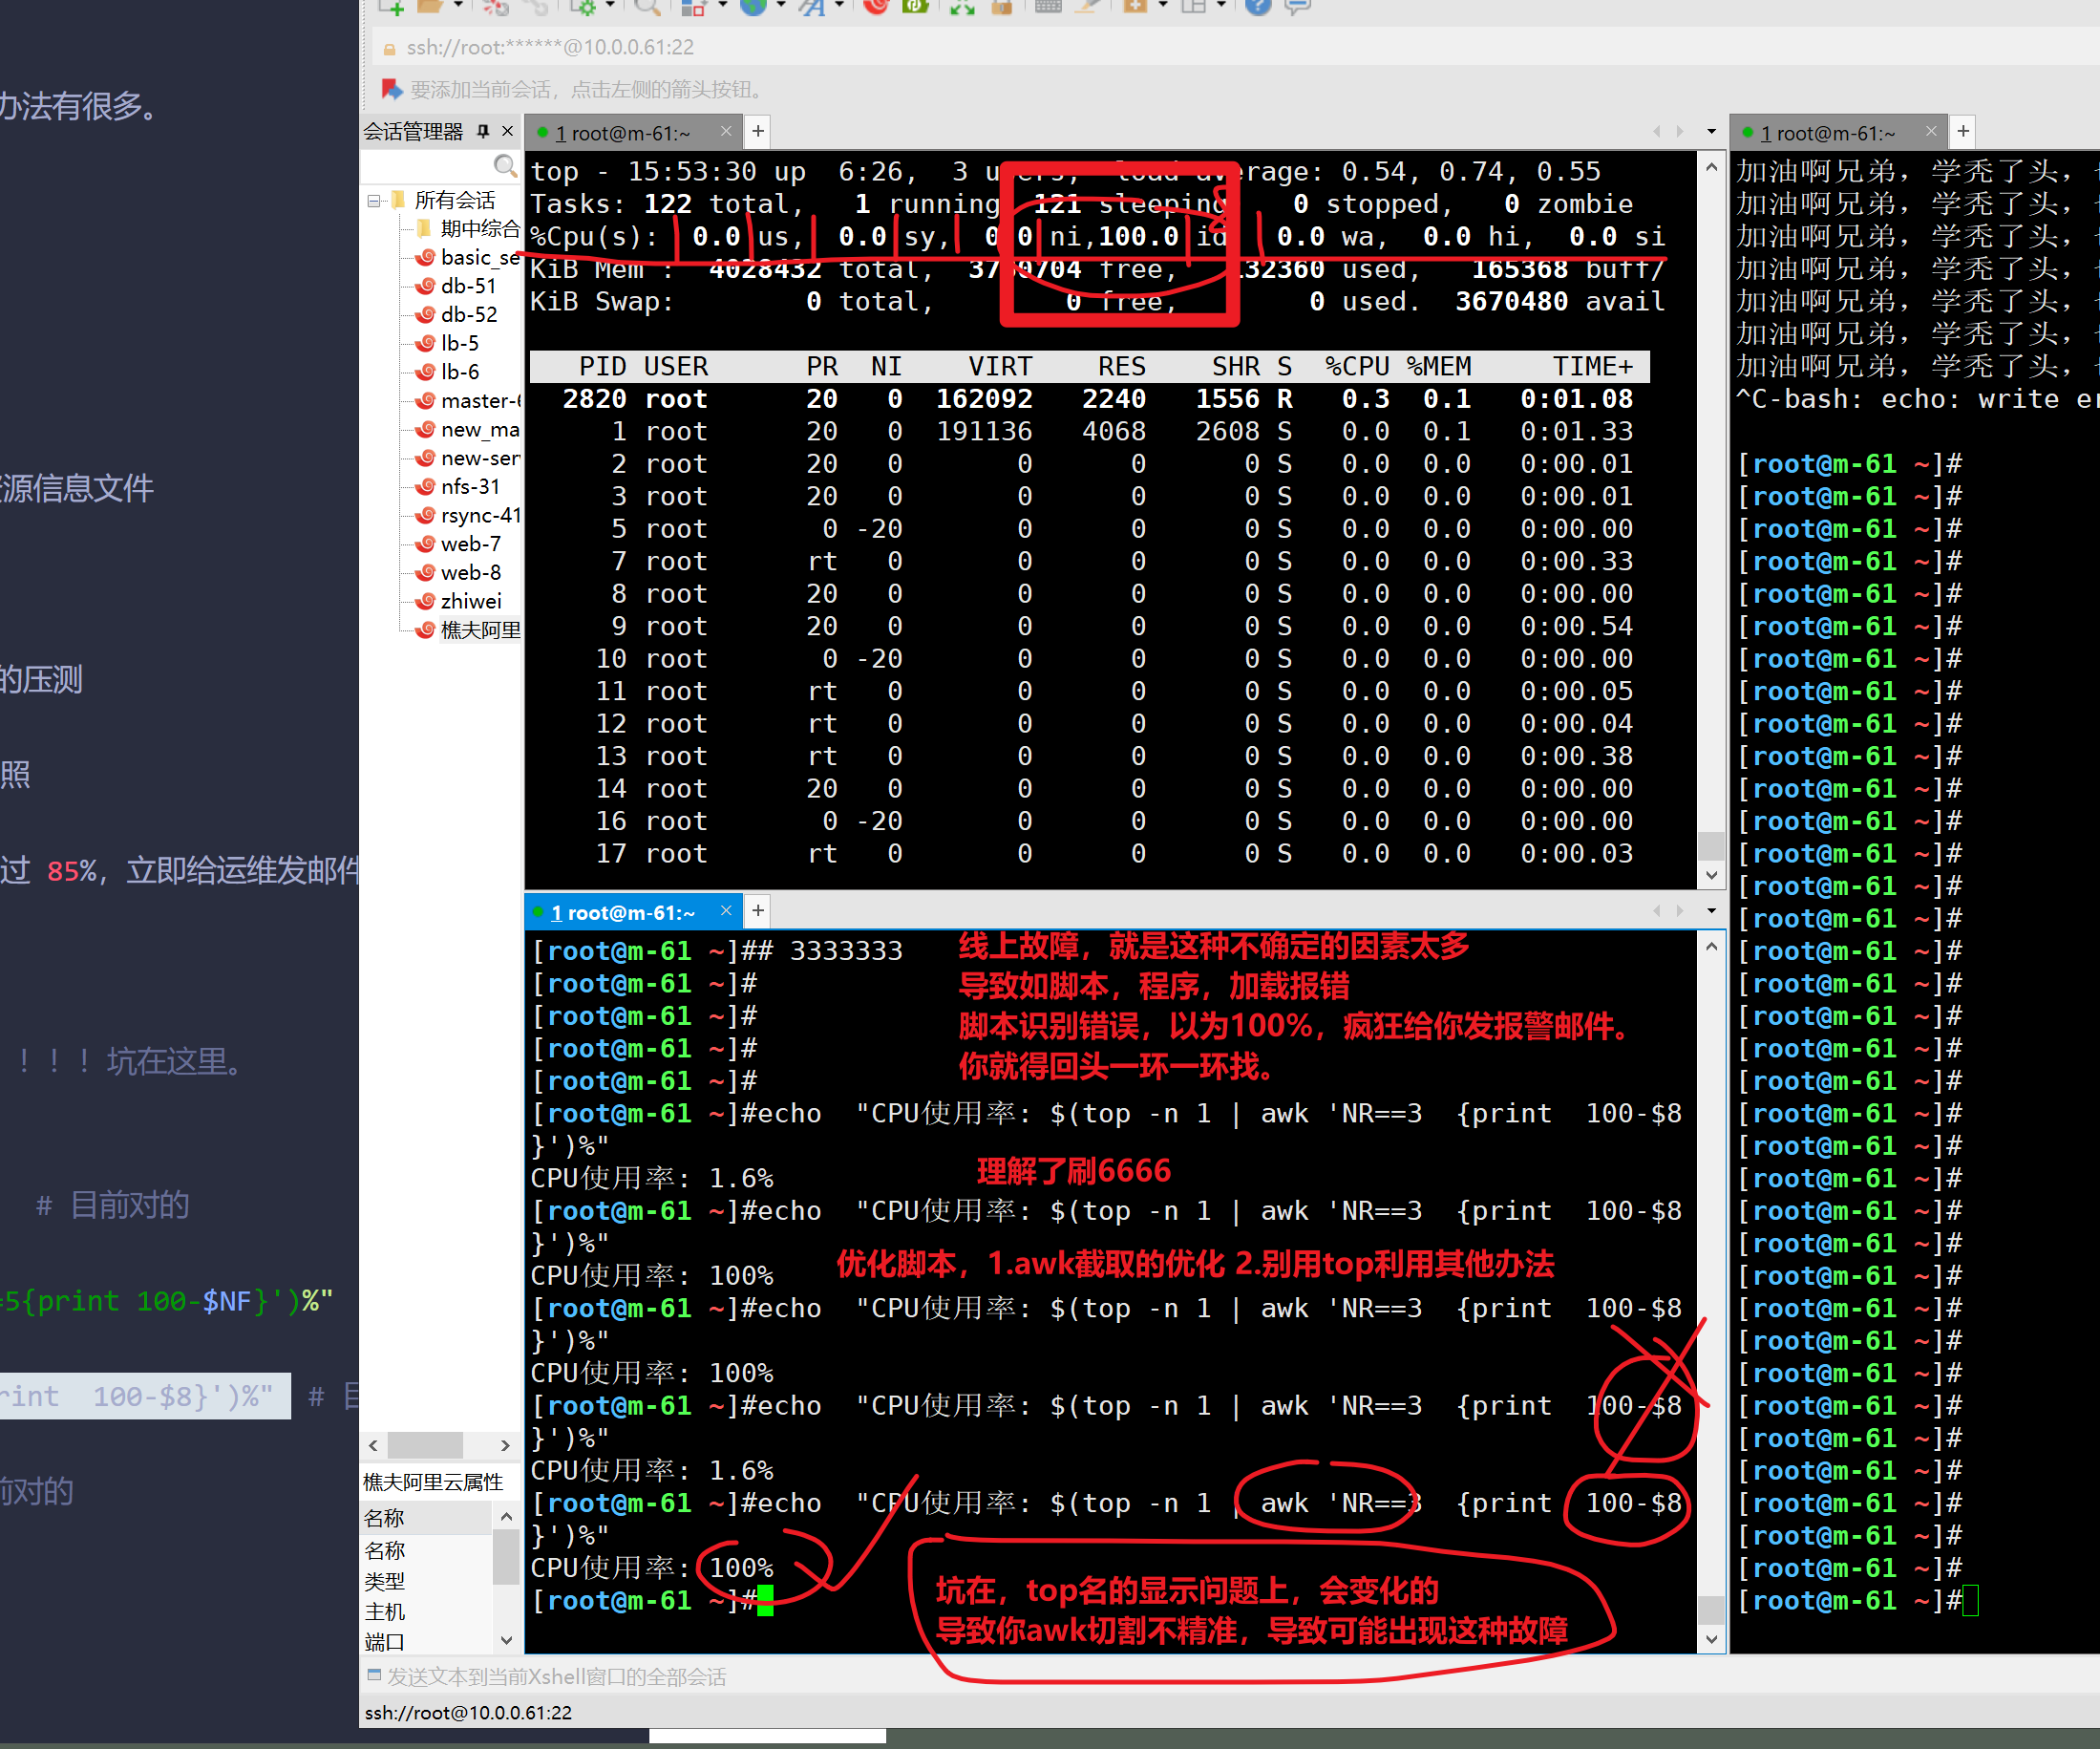Viewport: 2100px width, 1749px height.
Task: Add new tab in bottom terminal pane
Action: coord(758,911)
